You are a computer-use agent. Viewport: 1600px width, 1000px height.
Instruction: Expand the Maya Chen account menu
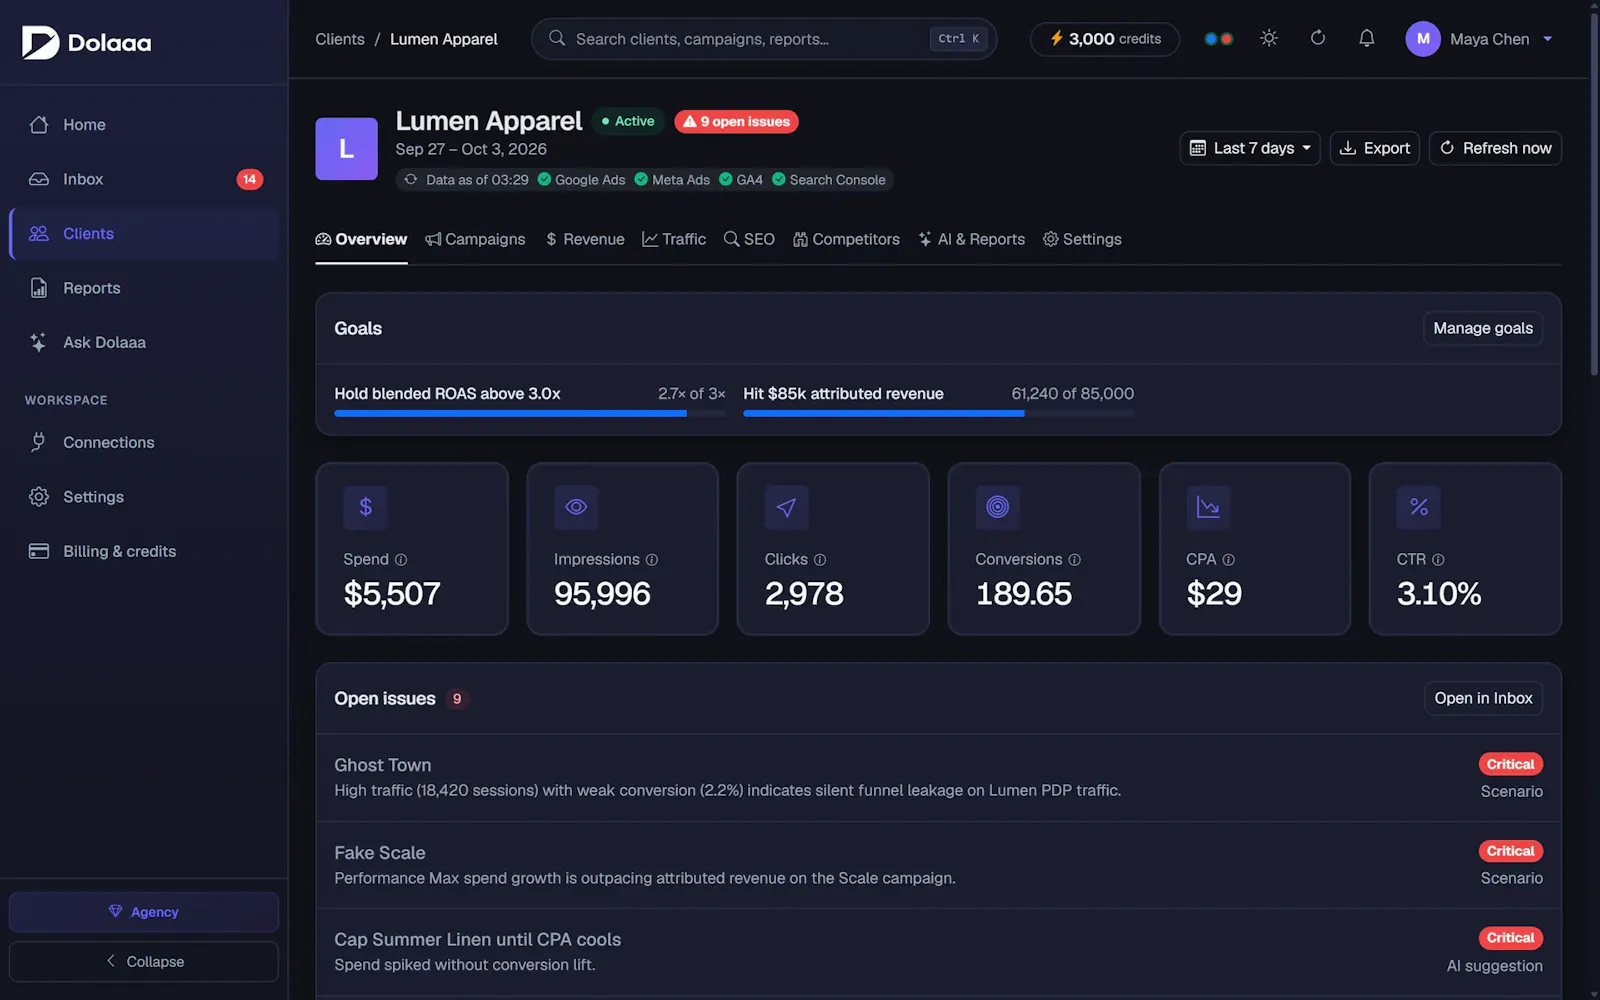tap(1480, 39)
